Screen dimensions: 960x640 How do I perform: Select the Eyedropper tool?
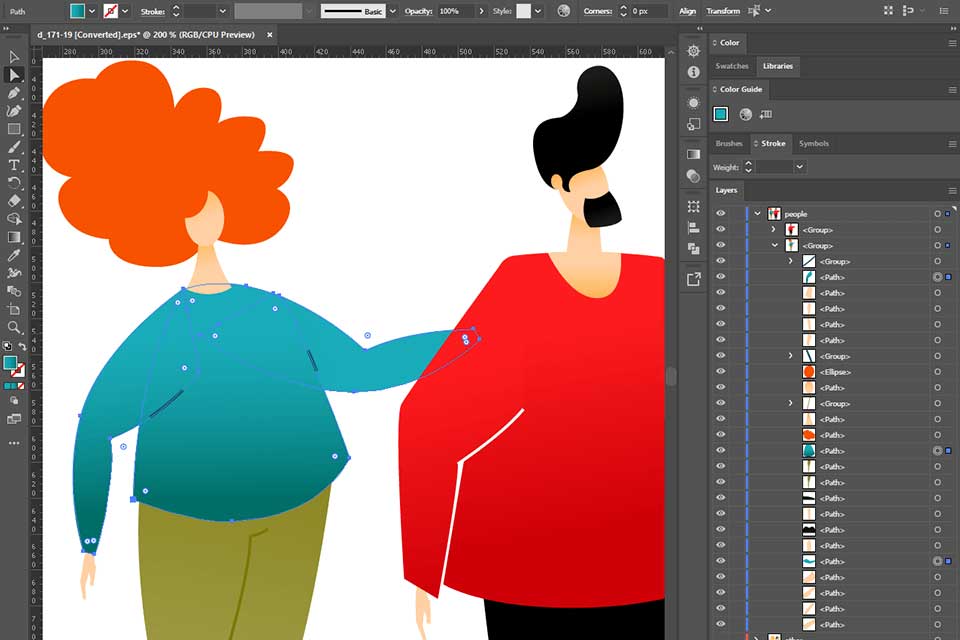[x=14, y=255]
